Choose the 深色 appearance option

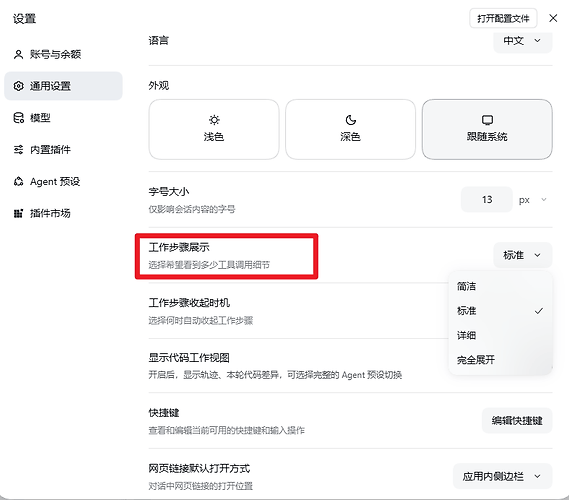pyautogui.click(x=351, y=129)
